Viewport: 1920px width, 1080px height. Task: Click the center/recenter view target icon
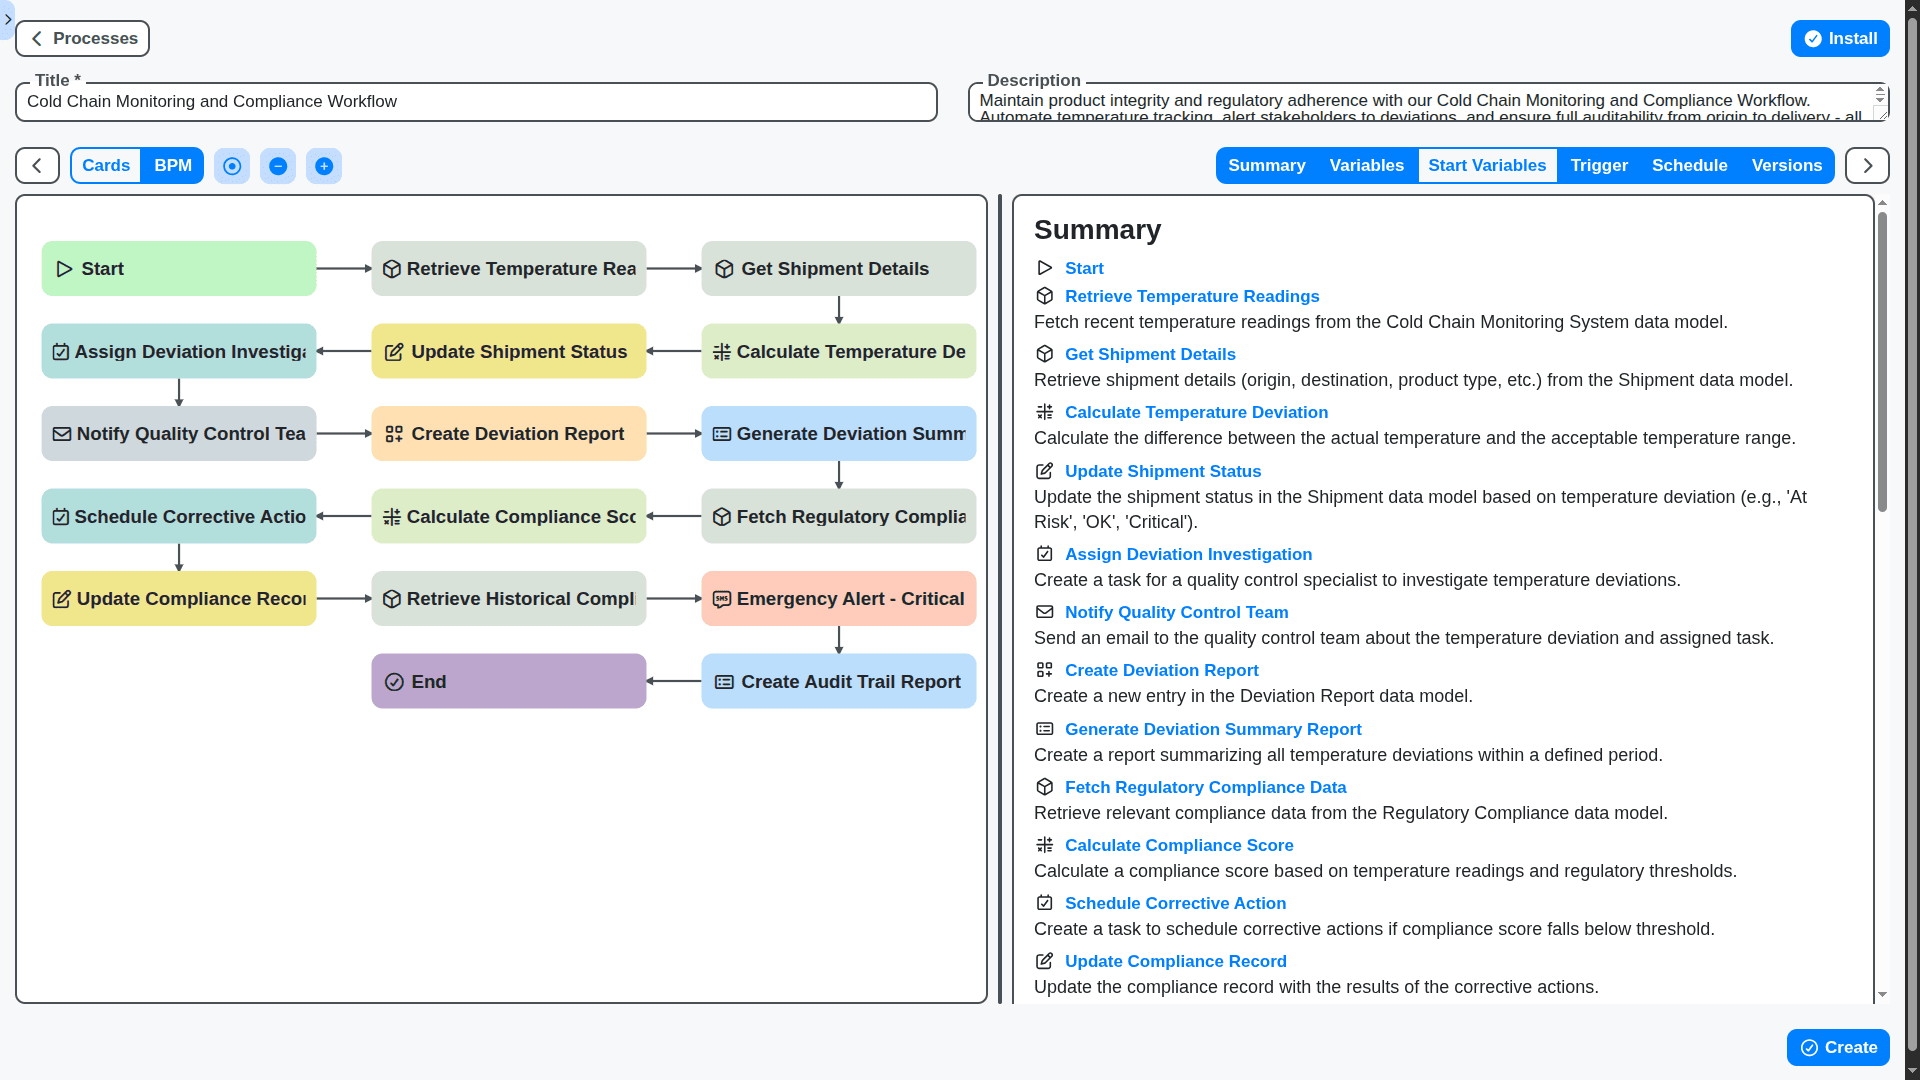coord(232,166)
